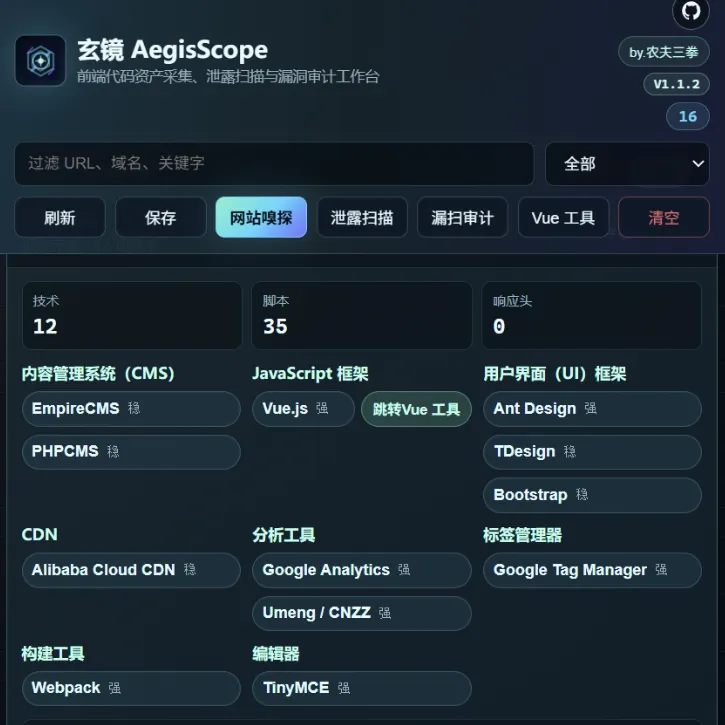The width and height of the screenshot is (725, 725).
Task: Select the Webpack build tool tag
Action: pos(131,688)
